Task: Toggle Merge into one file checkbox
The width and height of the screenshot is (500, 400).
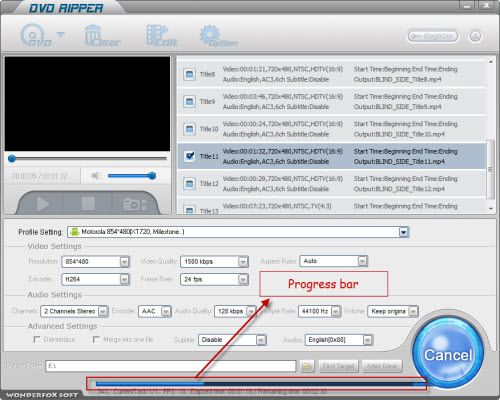Action: [96, 339]
